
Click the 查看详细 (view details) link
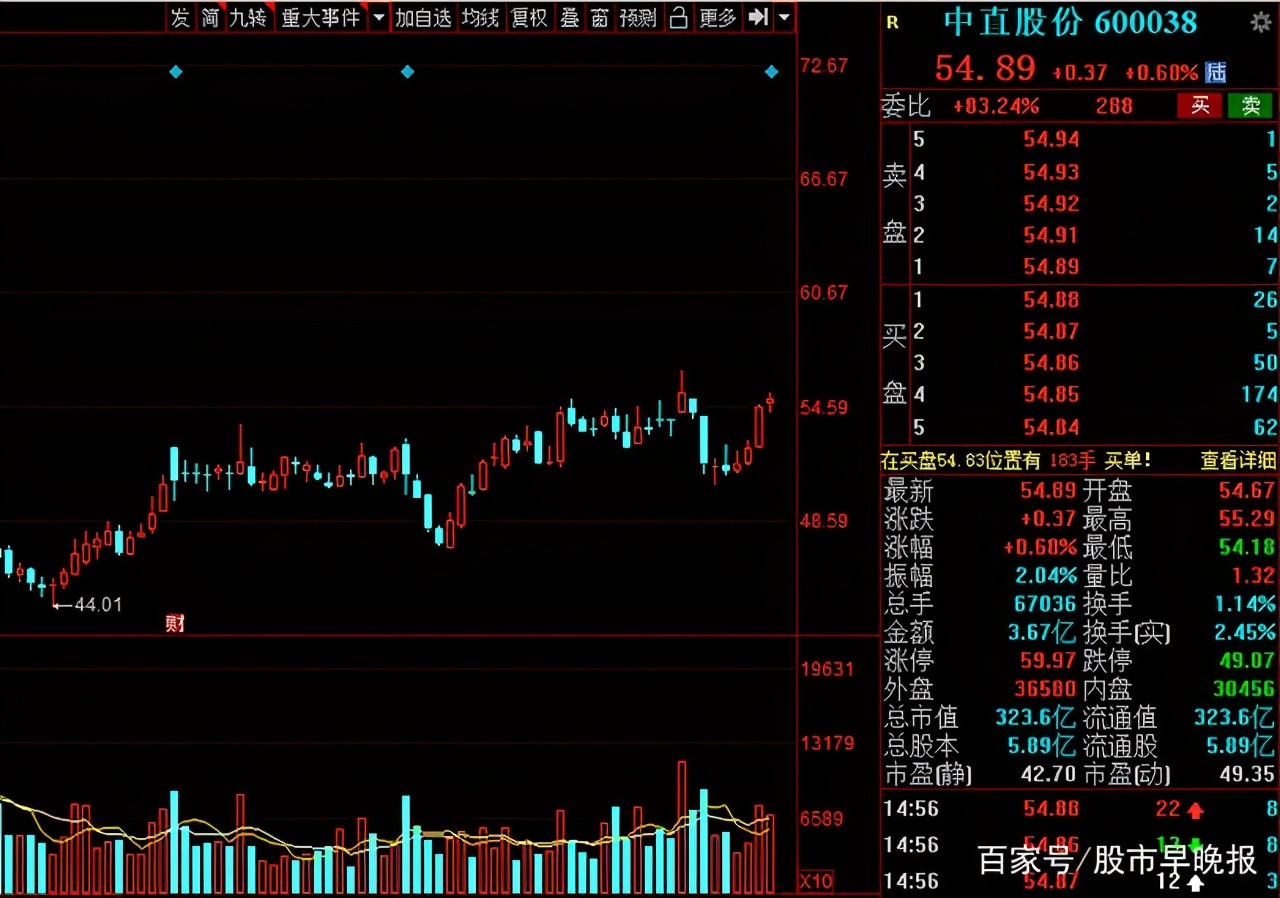[x=1237, y=460]
